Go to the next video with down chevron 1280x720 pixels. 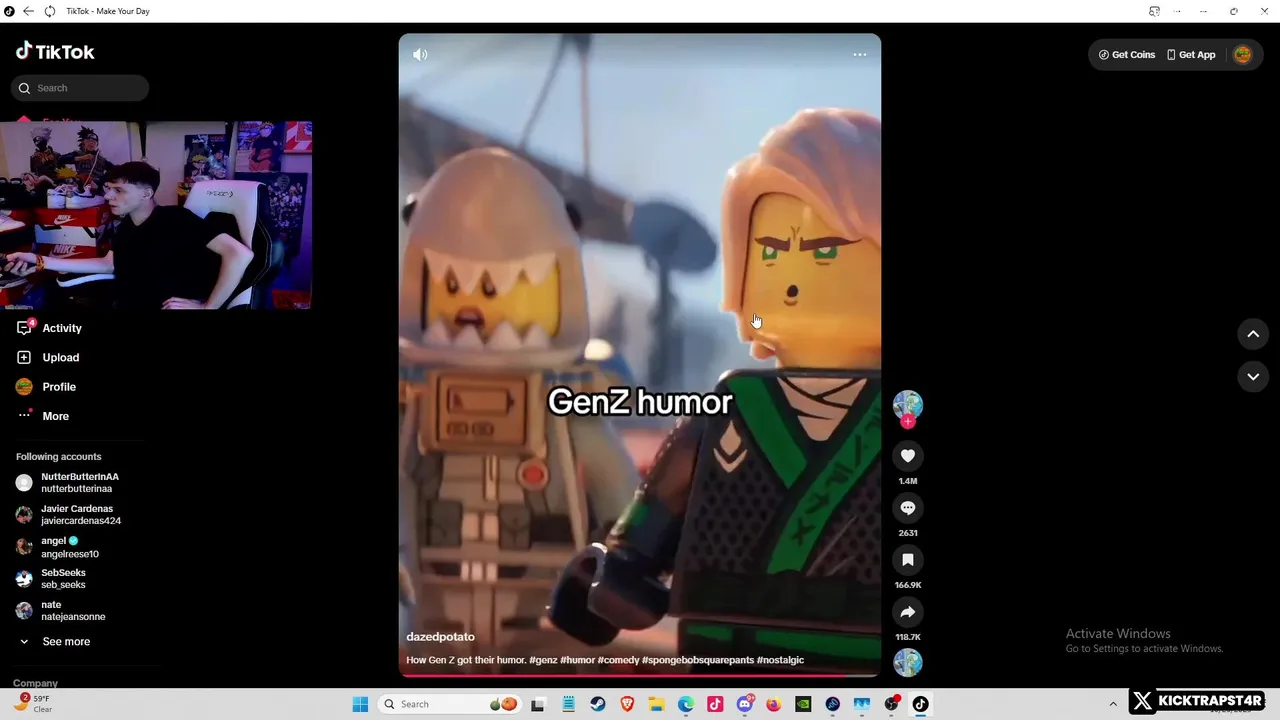pyautogui.click(x=1253, y=377)
